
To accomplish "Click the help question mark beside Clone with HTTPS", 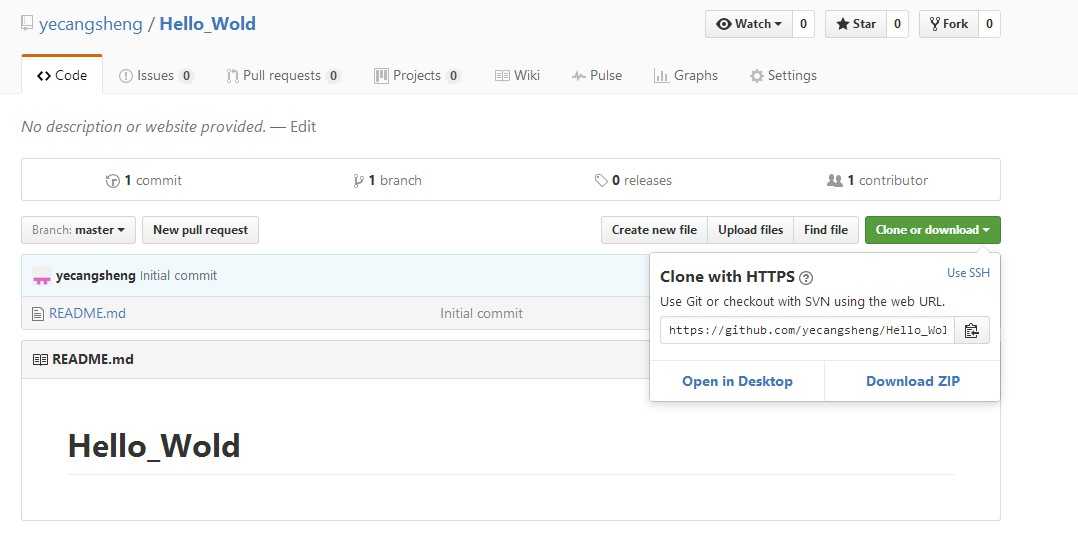I will pyautogui.click(x=806, y=278).
